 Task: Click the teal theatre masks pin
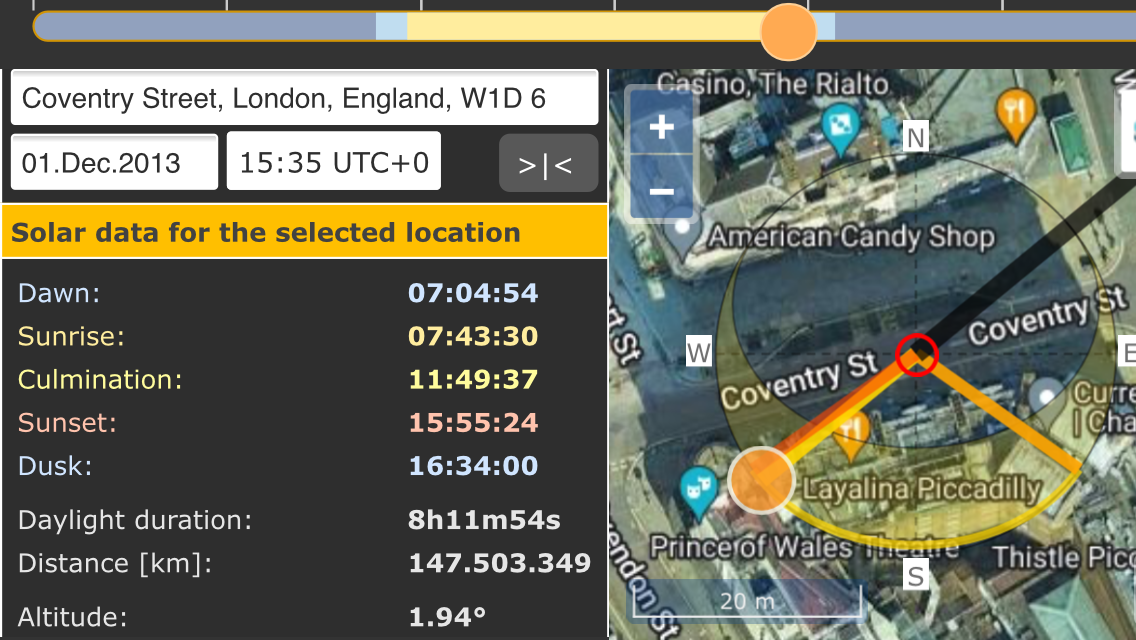(x=698, y=492)
